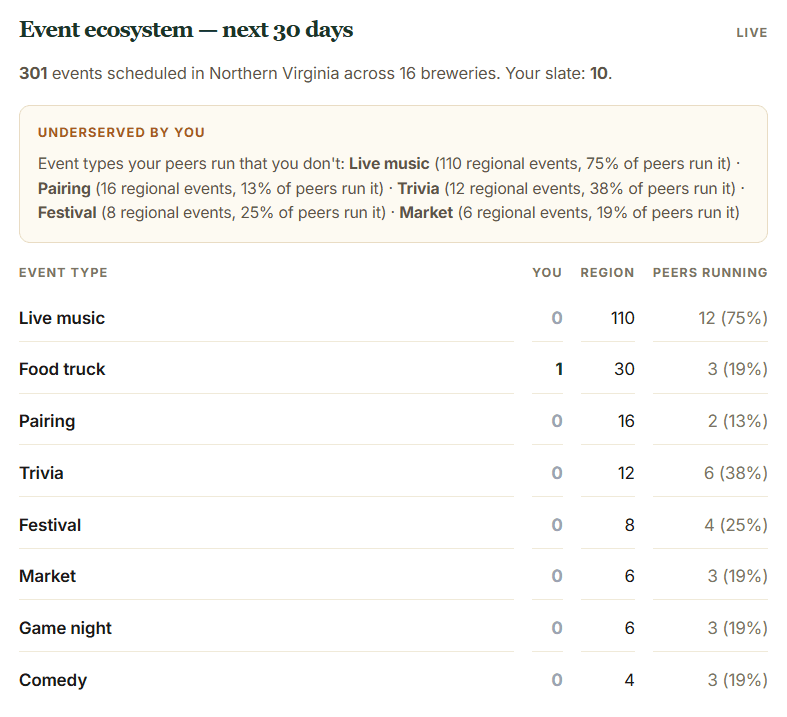Sort by the EVENT TYPE column header
This screenshot has height=717, width=787.
(63, 272)
